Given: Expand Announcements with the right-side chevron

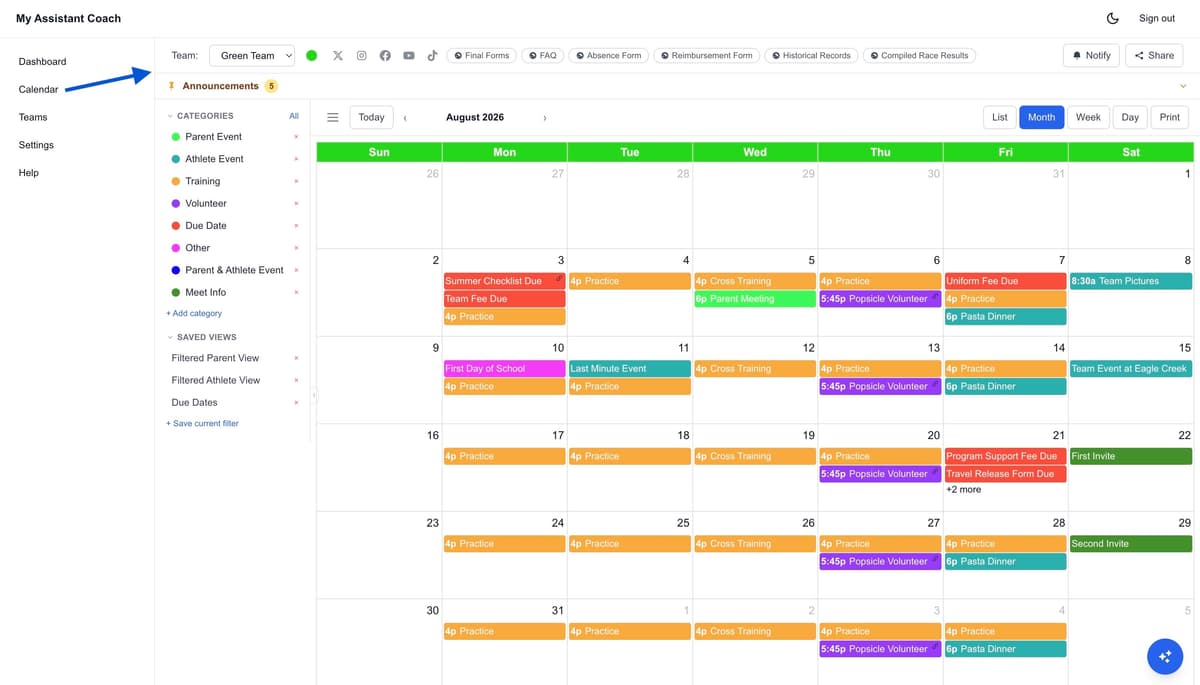Looking at the screenshot, I should click(x=1184, y=87).
